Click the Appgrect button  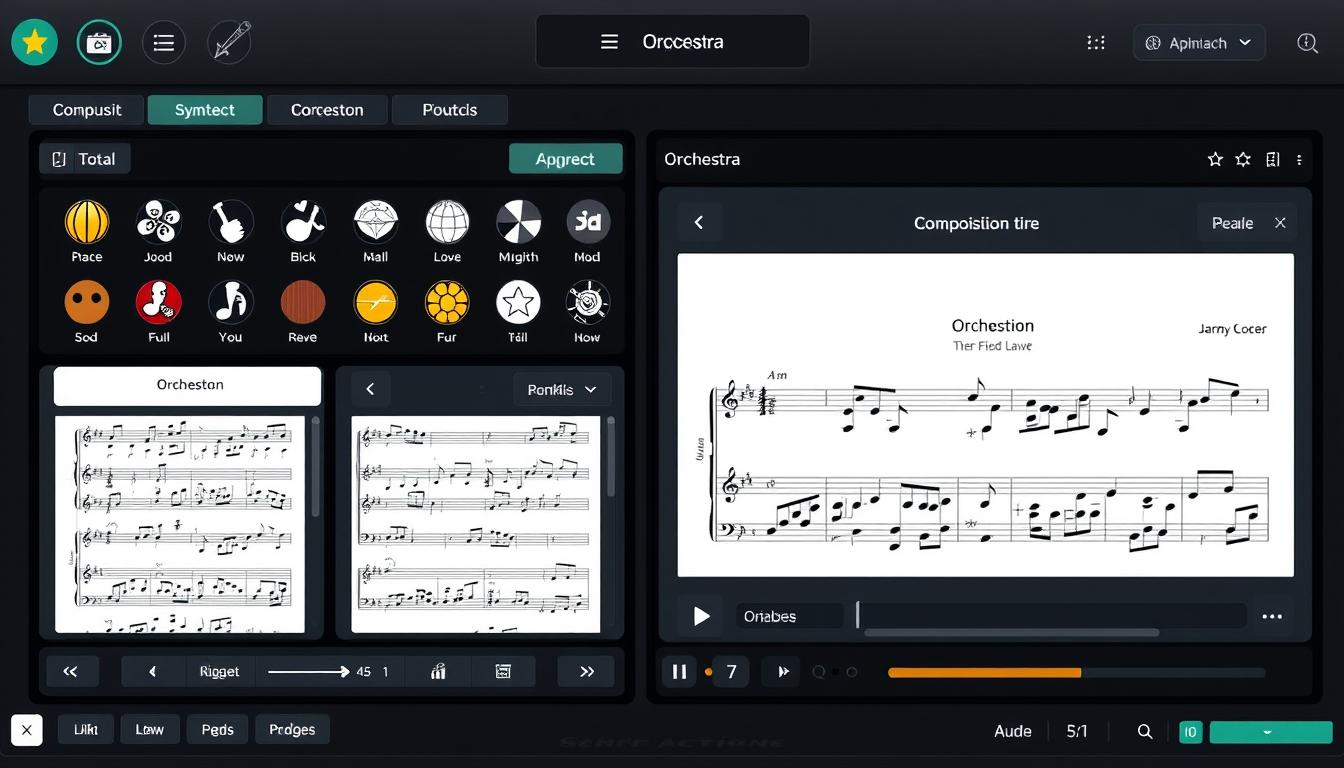[x=565, y=159]
